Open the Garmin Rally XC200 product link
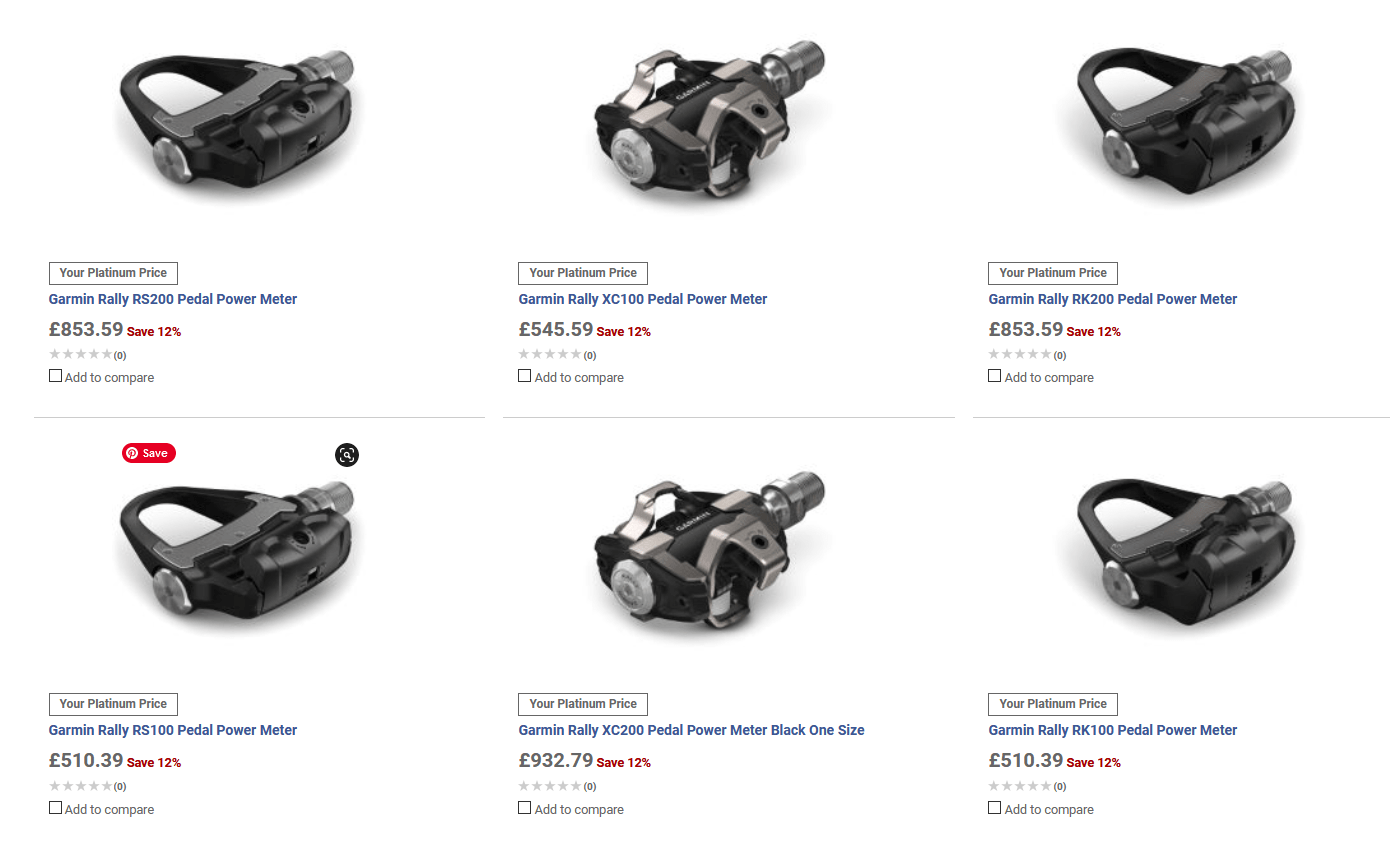 [x=690, y=730]
